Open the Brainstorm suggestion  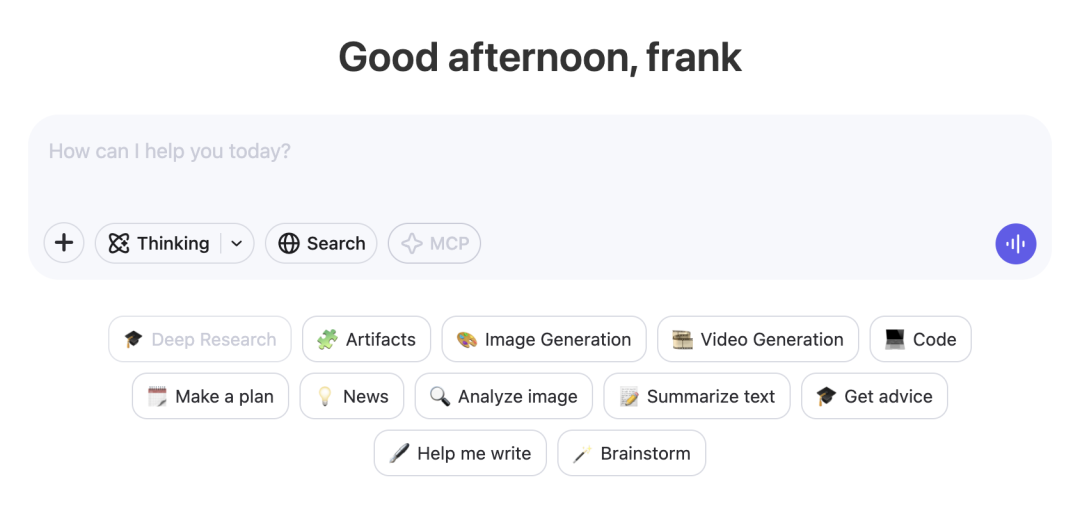[x=632, y=453]
